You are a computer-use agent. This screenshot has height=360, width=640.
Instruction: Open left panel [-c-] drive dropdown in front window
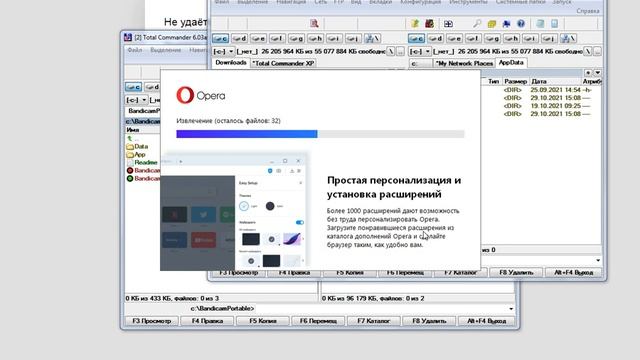point(223,51)
